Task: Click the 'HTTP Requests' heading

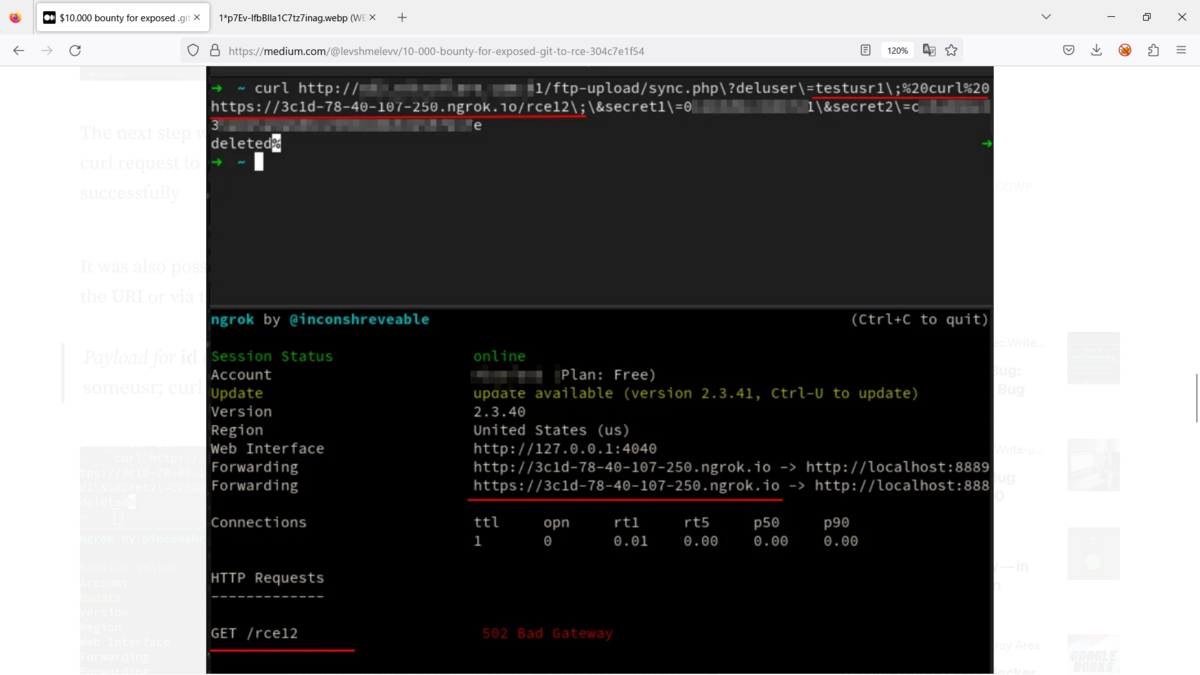Action: pyautogui.click(x=267, y=578)
